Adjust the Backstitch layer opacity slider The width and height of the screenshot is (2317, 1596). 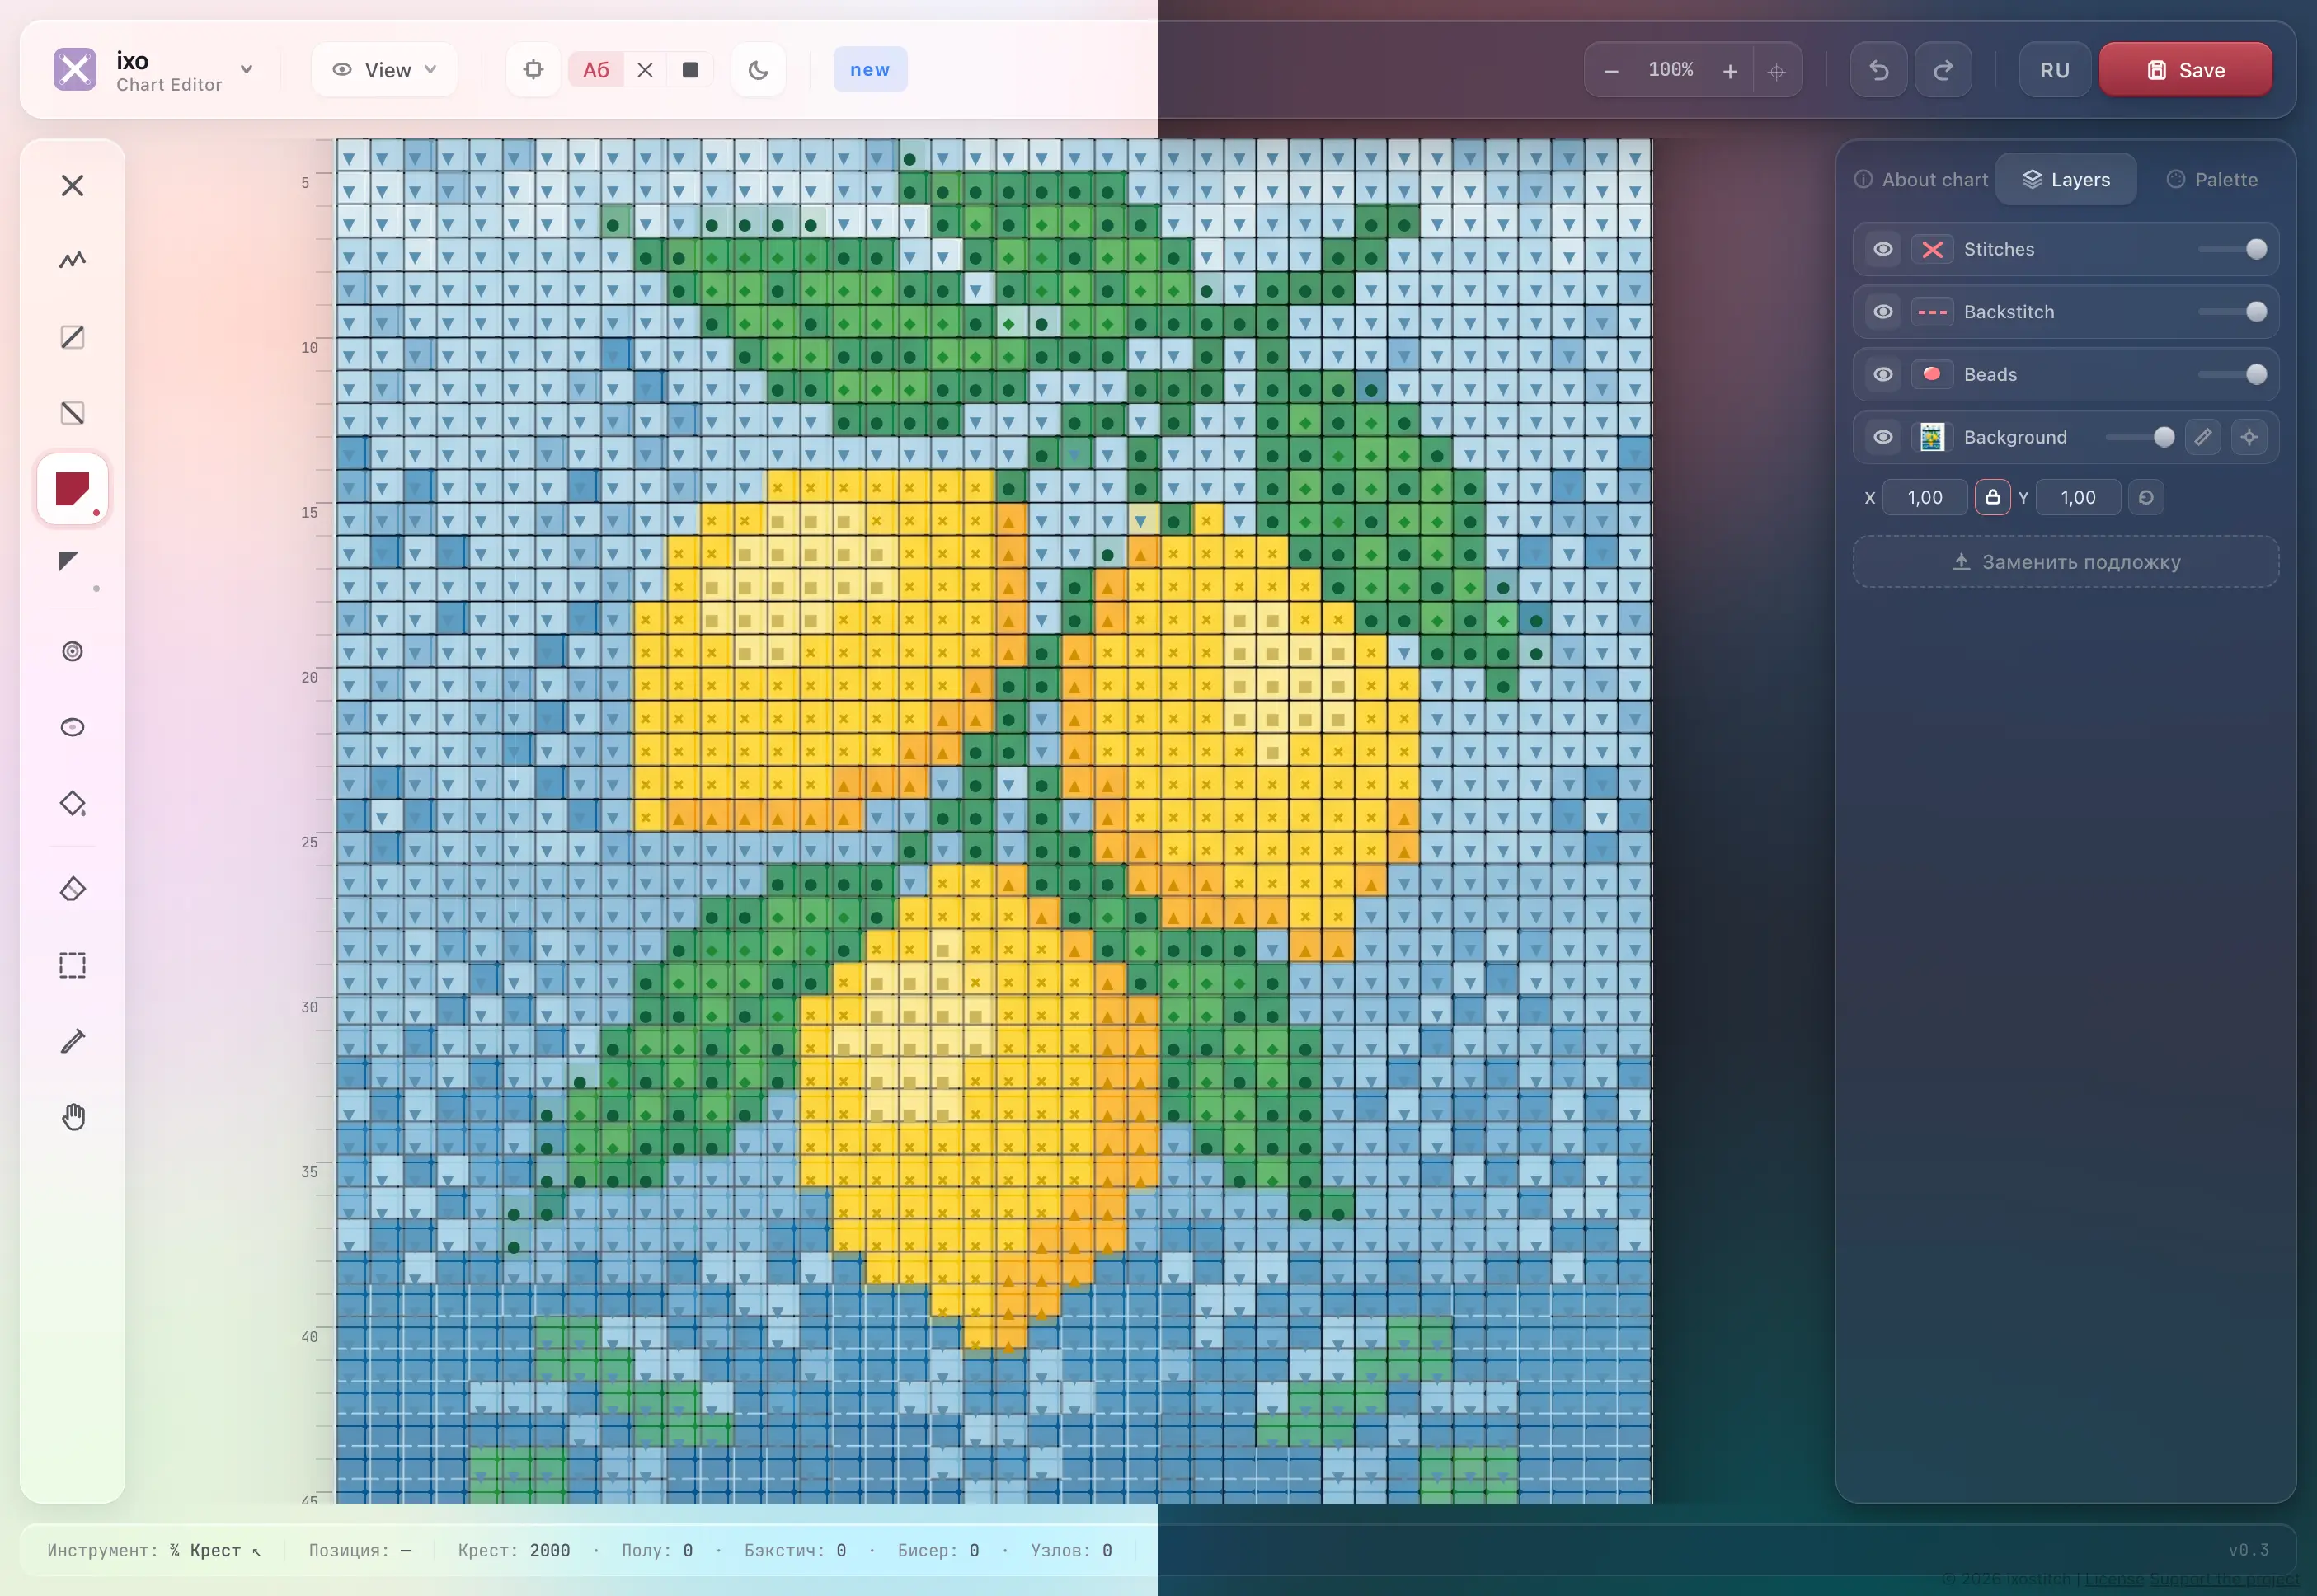pos(2232,312)
